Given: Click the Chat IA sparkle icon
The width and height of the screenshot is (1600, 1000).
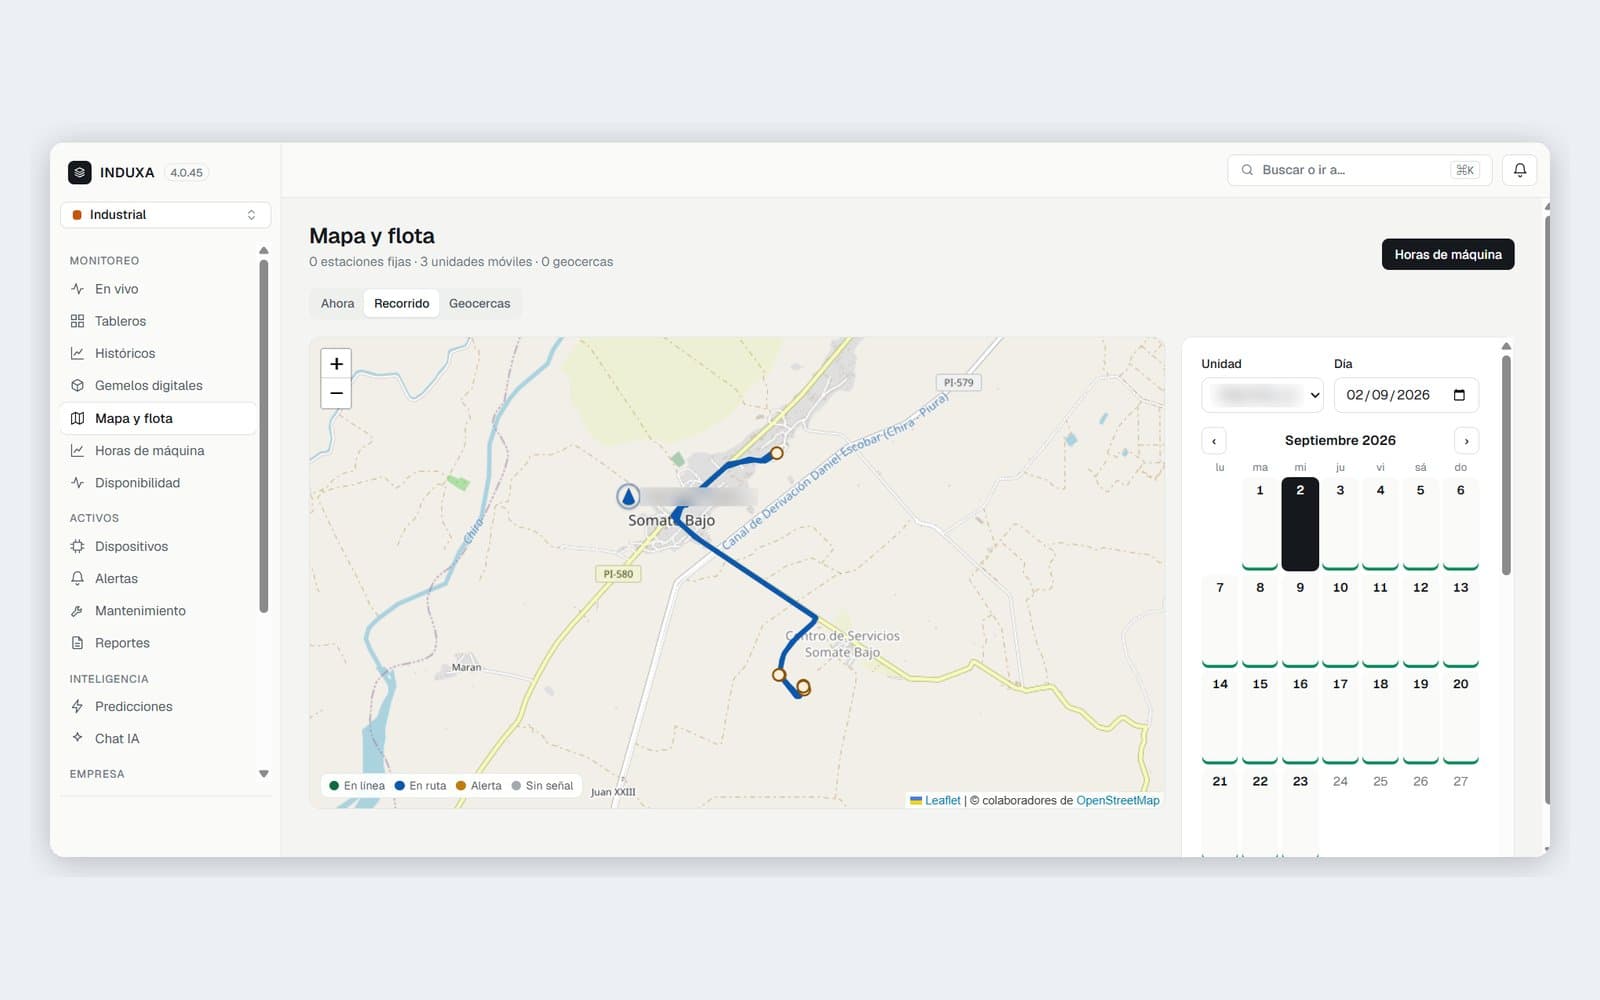Looking at the screenshot, I should coord(77,738).
